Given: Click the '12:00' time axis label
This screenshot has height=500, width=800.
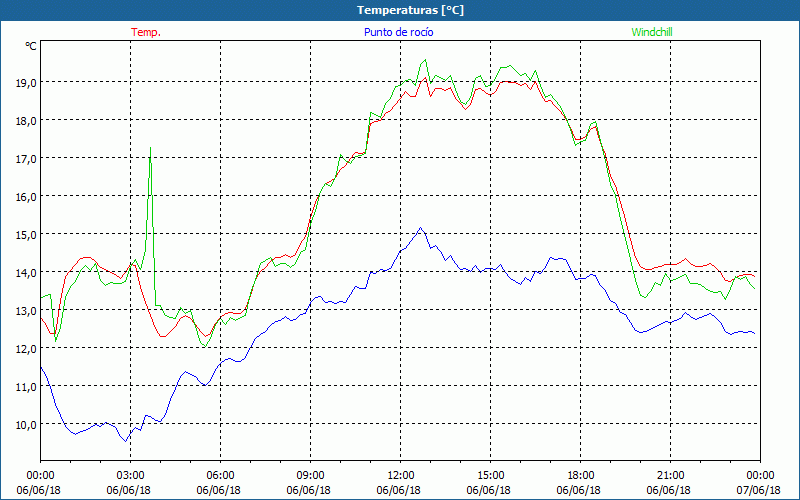Looking at the screenshot, I should click(401, 476).
